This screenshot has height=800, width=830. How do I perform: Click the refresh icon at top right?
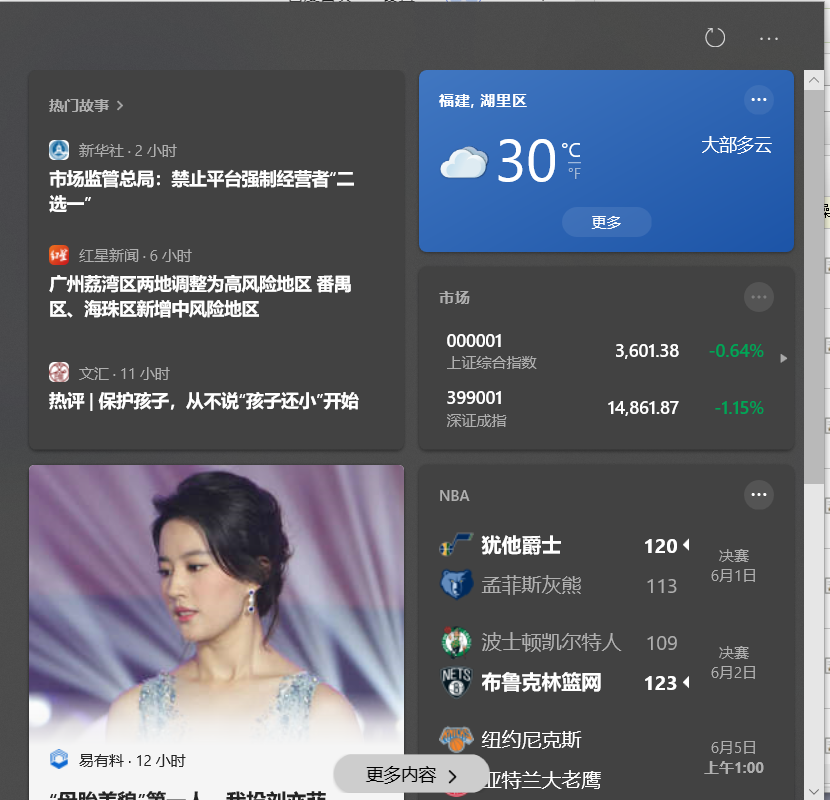[714, 37]
